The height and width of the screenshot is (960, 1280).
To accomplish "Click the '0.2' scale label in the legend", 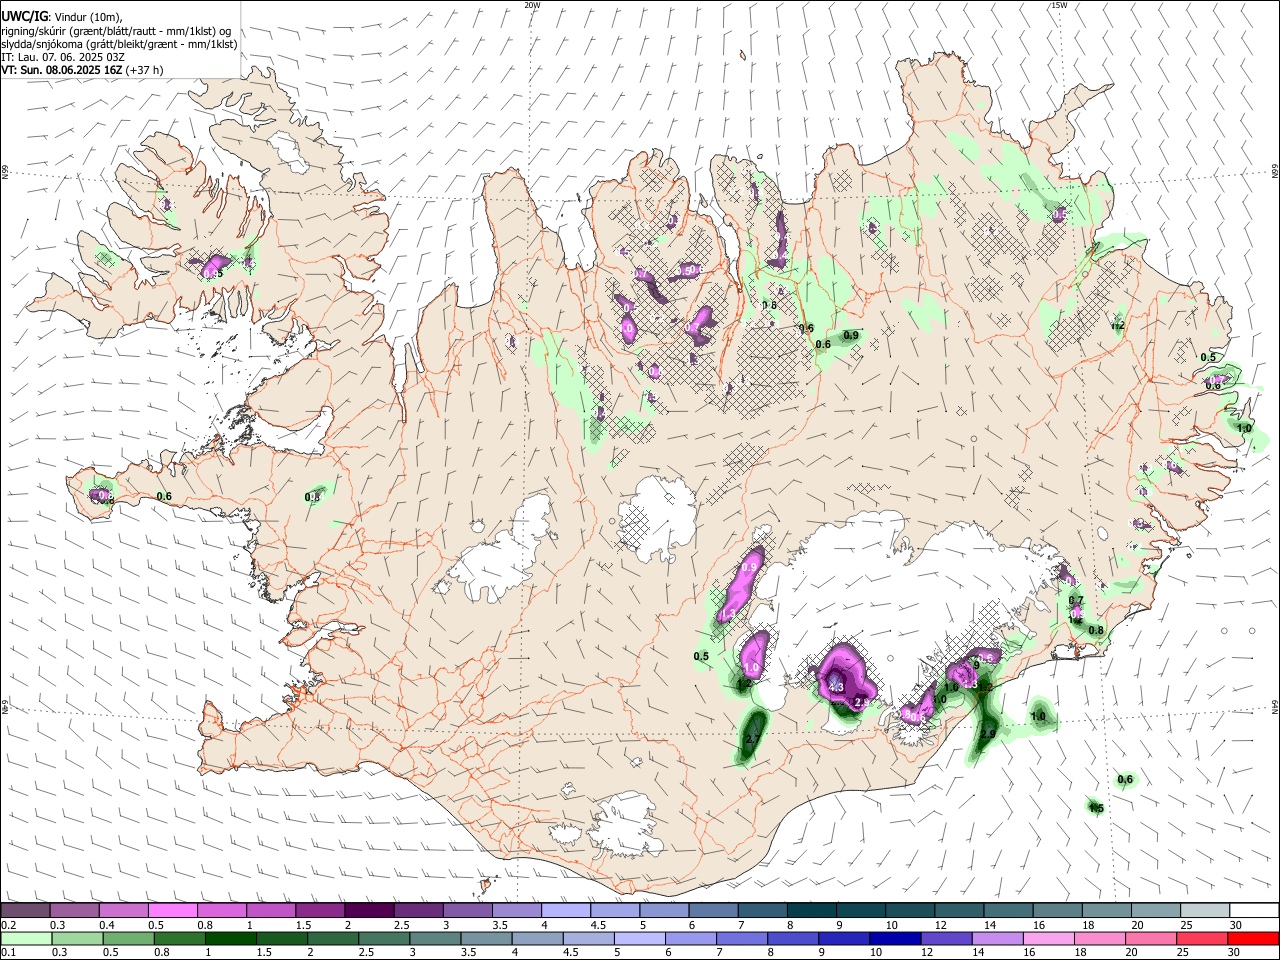I will 9,925.
